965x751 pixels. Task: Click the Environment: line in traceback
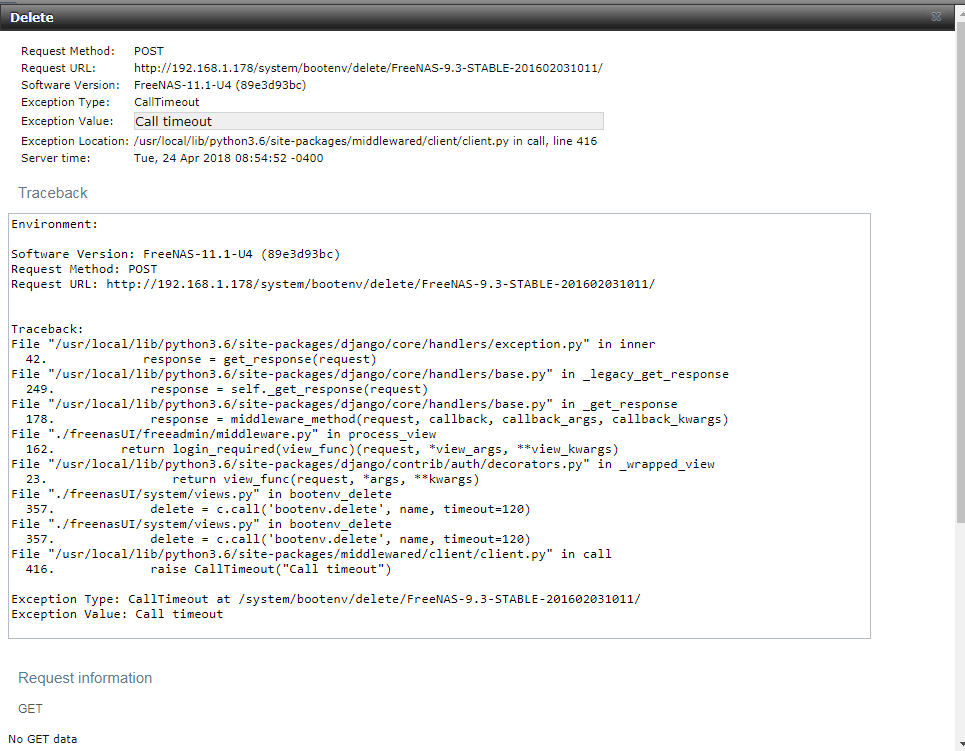pyautogui.click(x=55, y=224)
